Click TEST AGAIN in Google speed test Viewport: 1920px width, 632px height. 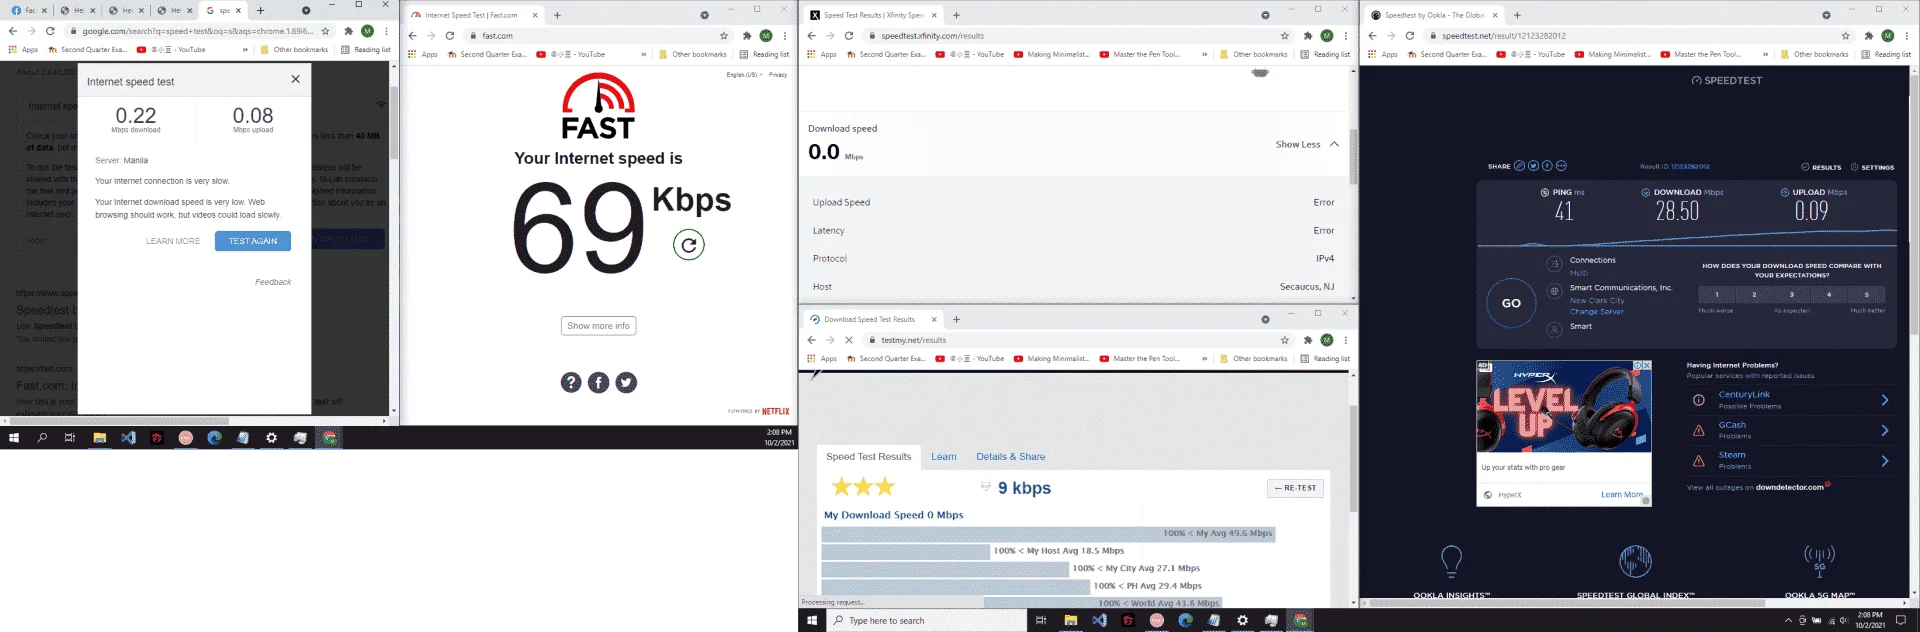click(253, 241)
